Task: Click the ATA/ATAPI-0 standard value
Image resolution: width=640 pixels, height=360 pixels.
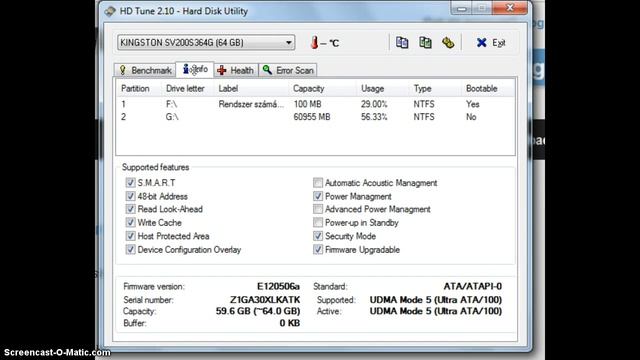Action: (x=473, y=287)
